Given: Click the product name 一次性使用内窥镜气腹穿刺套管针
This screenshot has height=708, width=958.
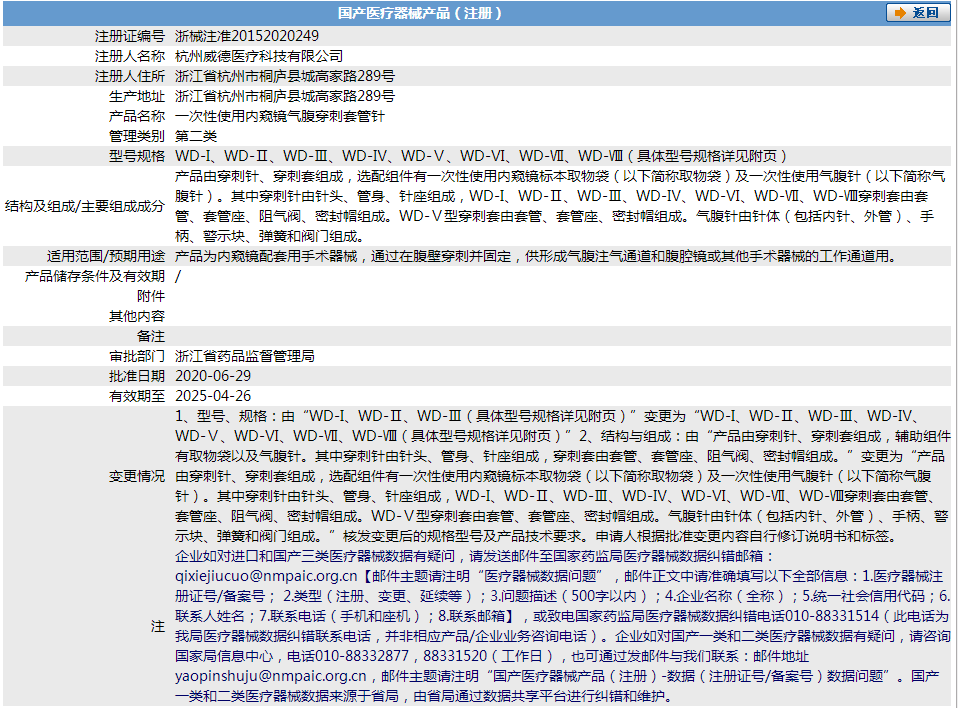Looking at the screenshot, I should [x=280, y=116].
